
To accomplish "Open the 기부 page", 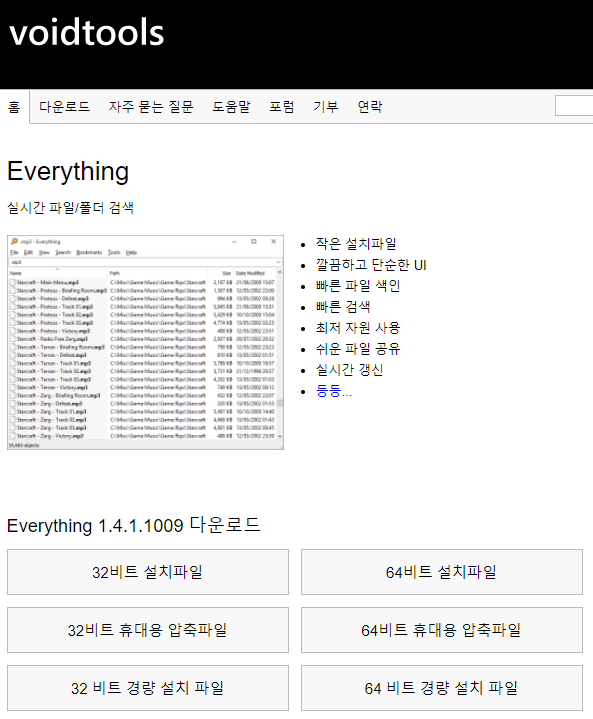I will point(326,106).
